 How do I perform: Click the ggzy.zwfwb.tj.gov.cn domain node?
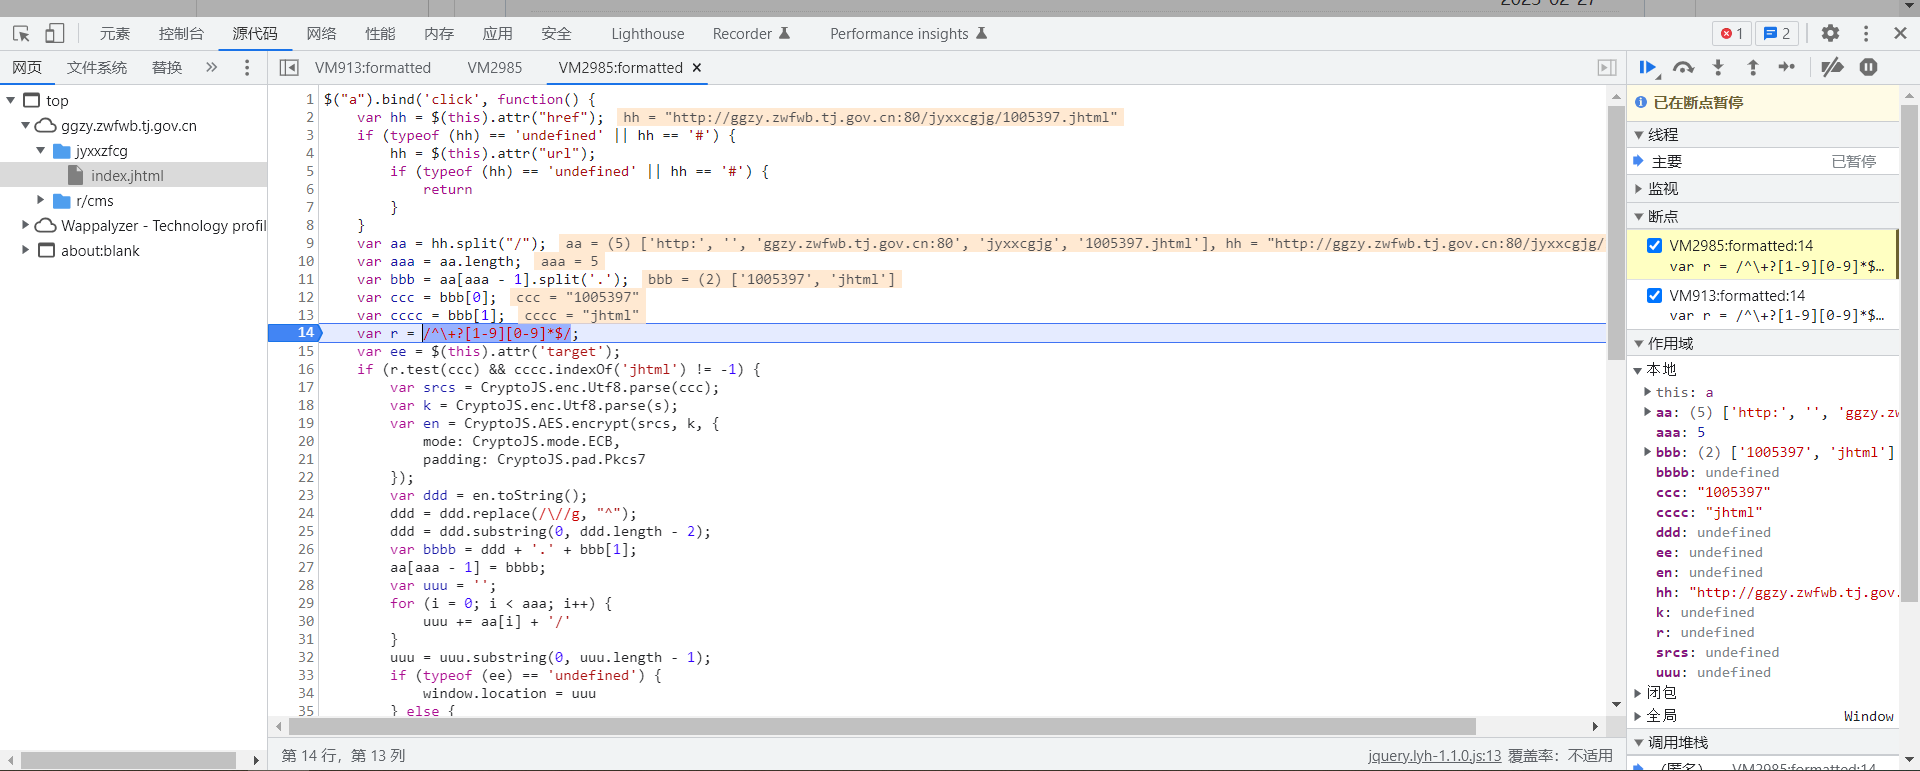128,126
